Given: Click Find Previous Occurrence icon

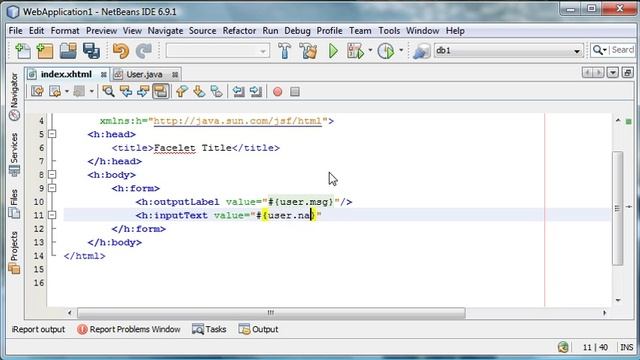Looking at the screenshot, I should coord(126,91).
